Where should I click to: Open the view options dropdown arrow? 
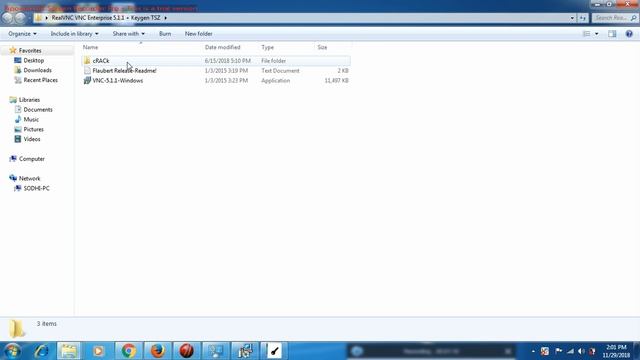[x=596, y=34]
